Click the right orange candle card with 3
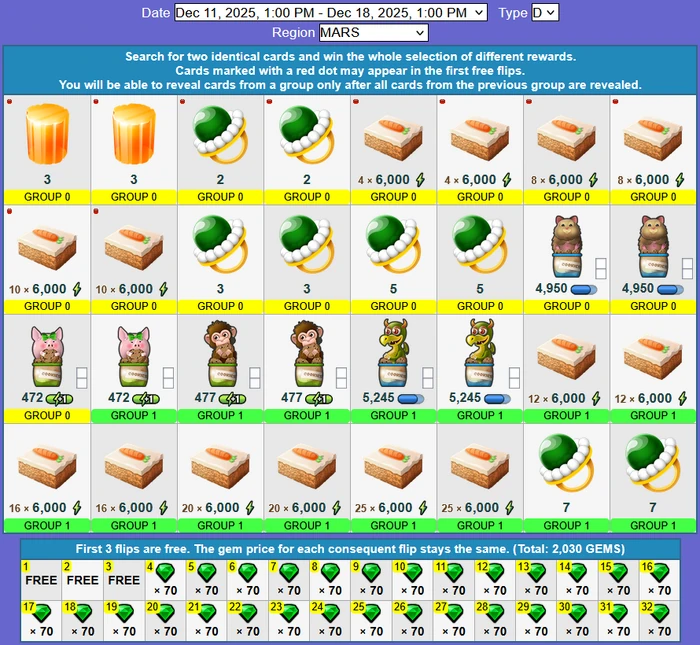Image resolution: width=700 pixels, height=645 pixels. 134,150
